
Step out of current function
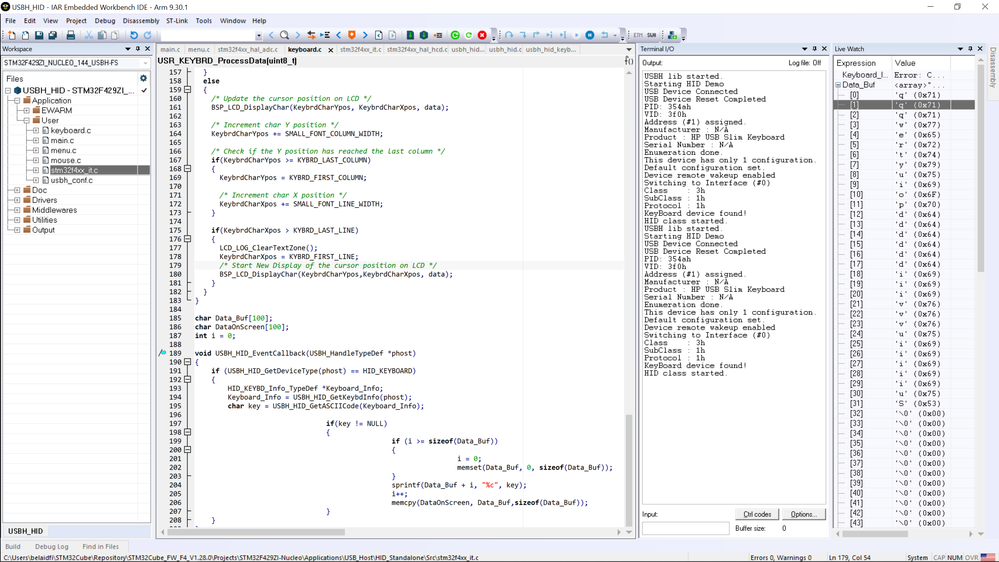click(536, 35)
